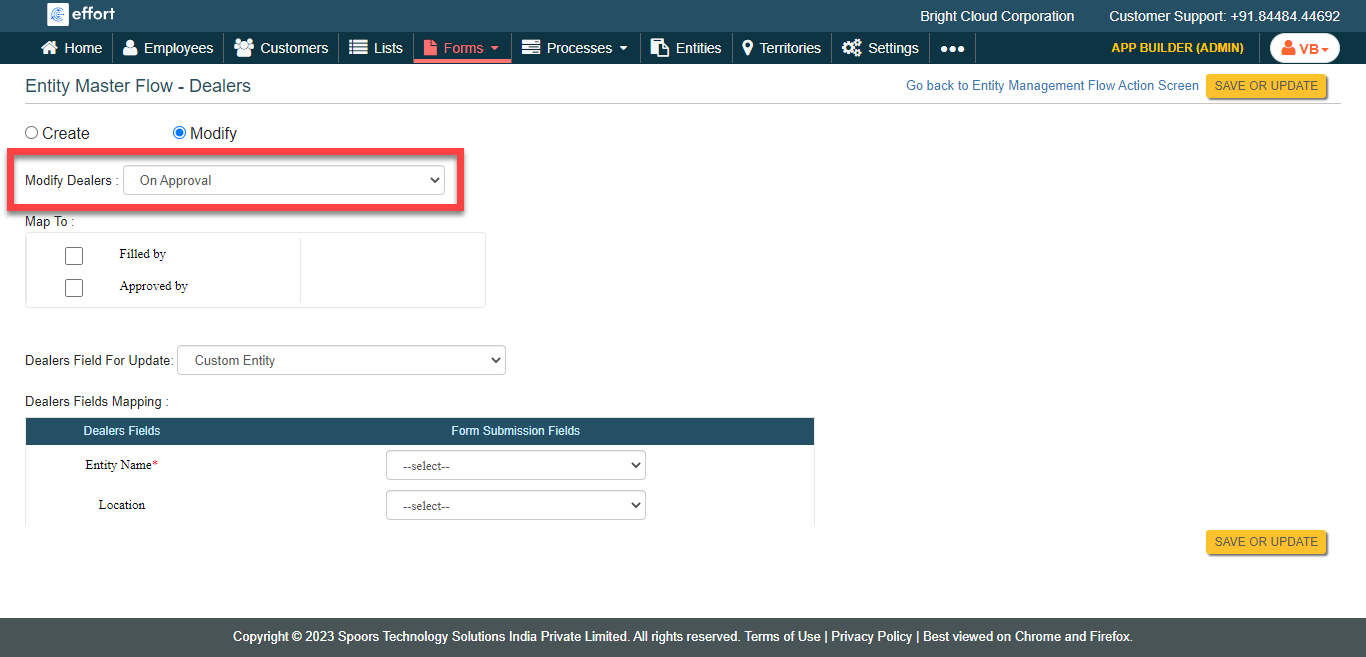Click the Employees person icon
Screen dimensions: 1366x657
pos(131,48)
